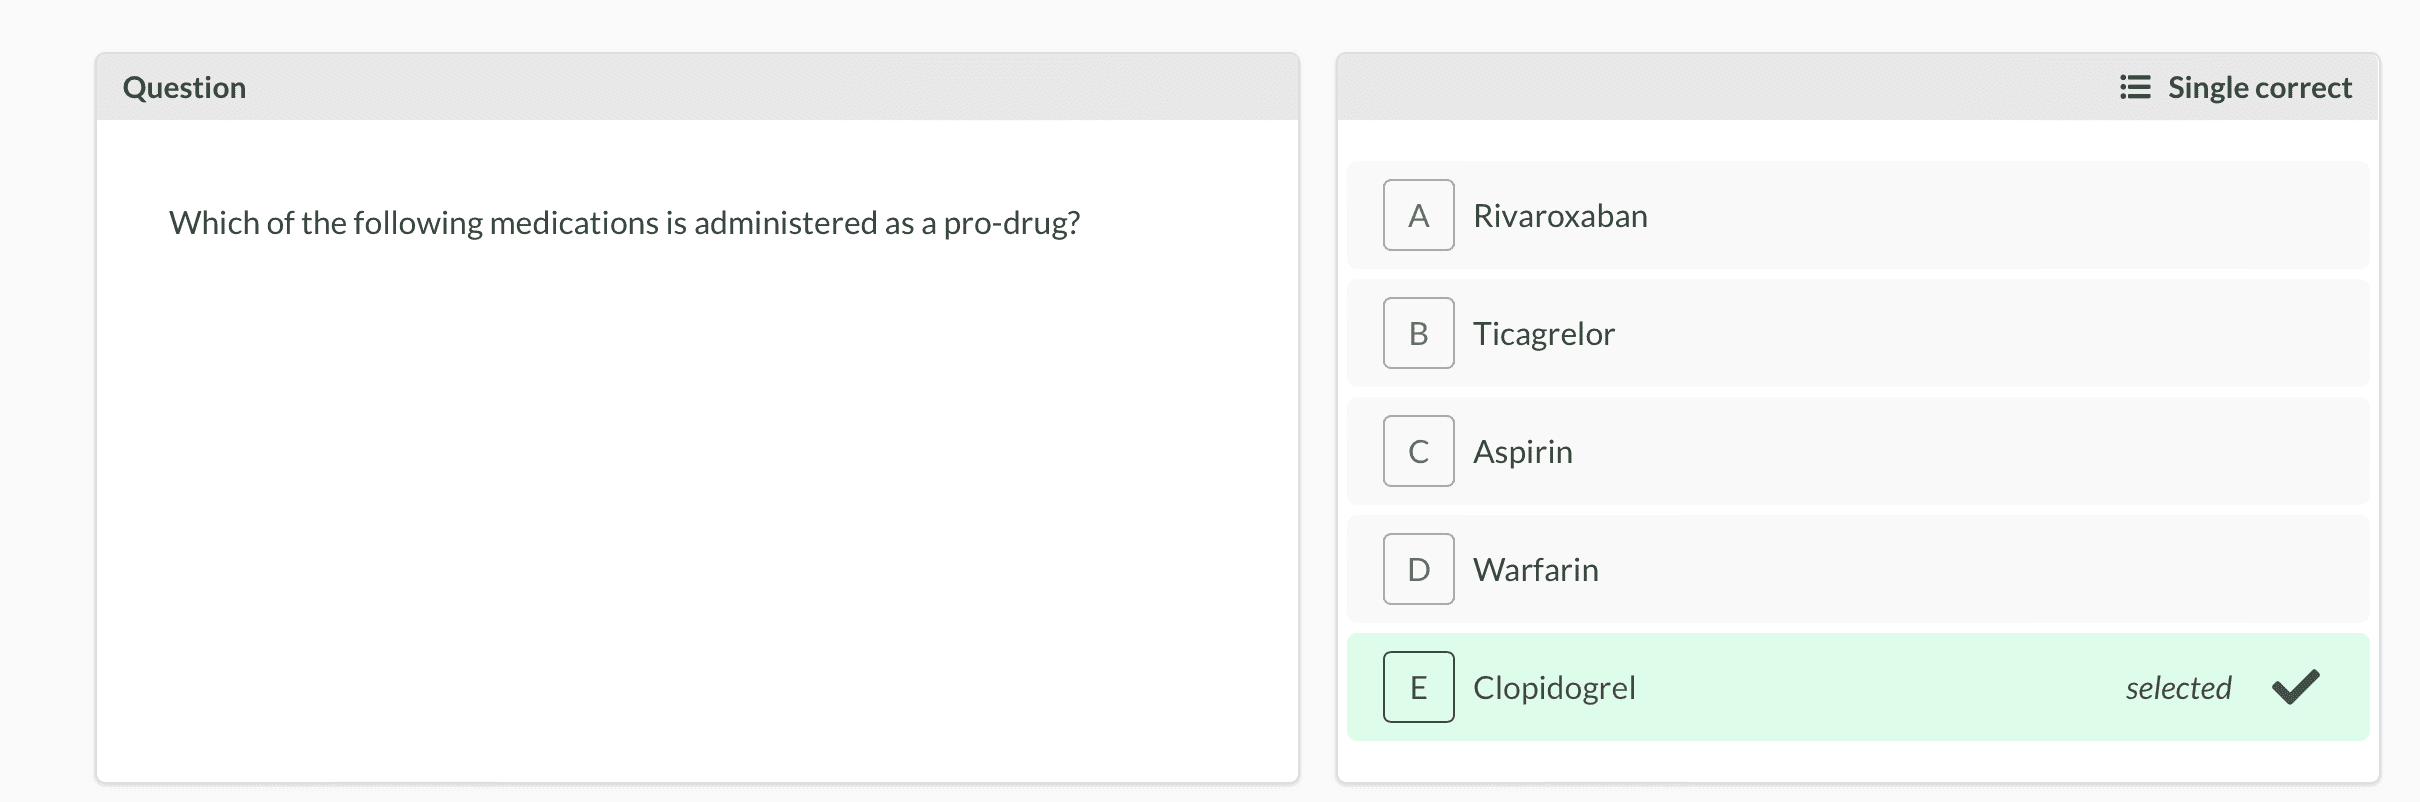Viewport: 2420px width, 802px height.
Task: Pick the Aspirin answer text
Action: point(1522,452)
